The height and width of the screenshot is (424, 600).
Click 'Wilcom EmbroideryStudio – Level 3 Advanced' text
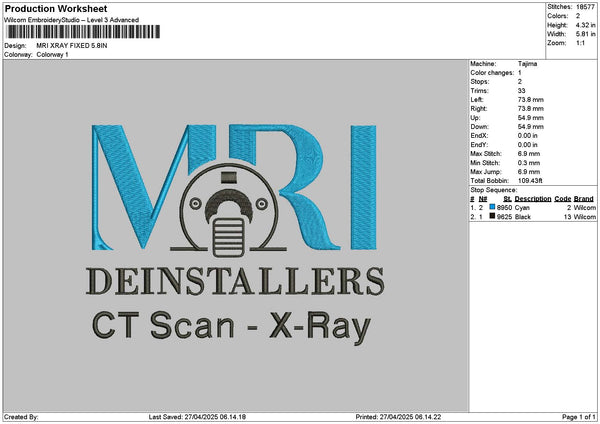(x=72, y=20)
